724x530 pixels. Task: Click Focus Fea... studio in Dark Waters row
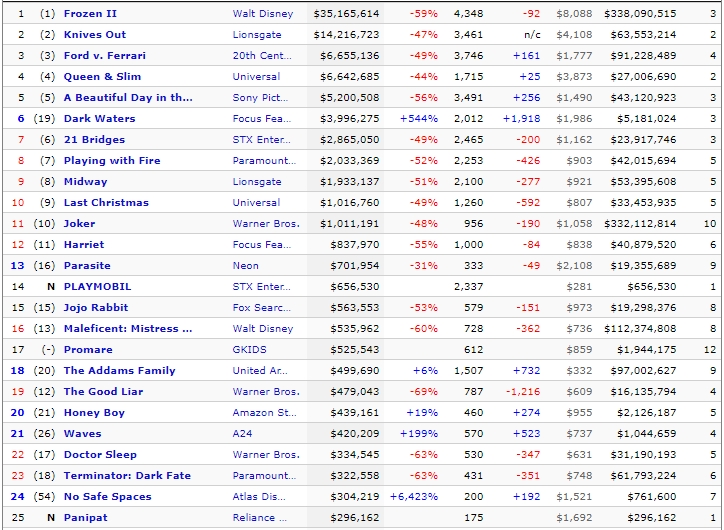click(x=262, y=119)
